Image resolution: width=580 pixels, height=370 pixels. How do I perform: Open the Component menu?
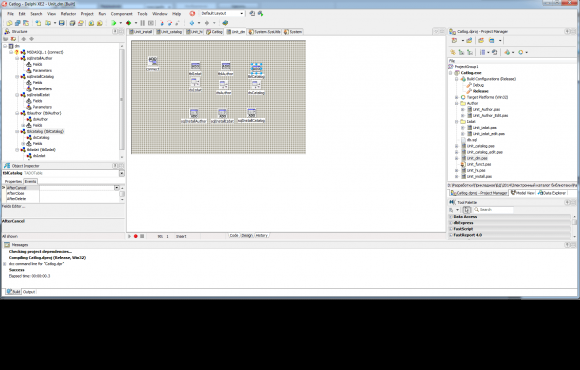121,14
